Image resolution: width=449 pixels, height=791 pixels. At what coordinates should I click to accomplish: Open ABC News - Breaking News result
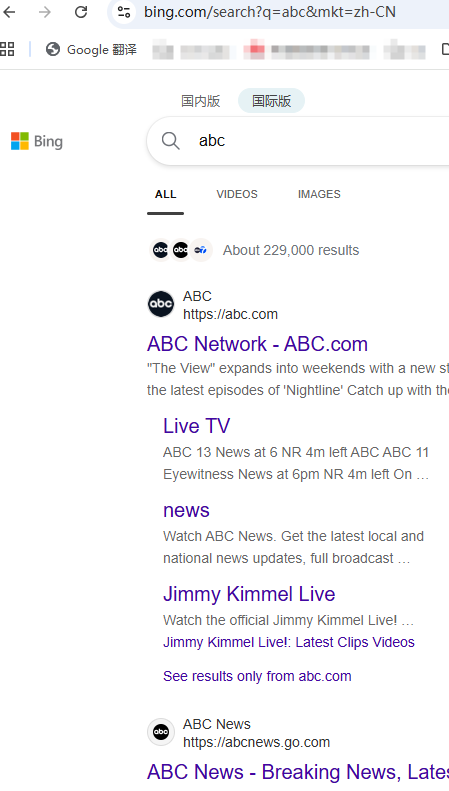coord(298,772)
